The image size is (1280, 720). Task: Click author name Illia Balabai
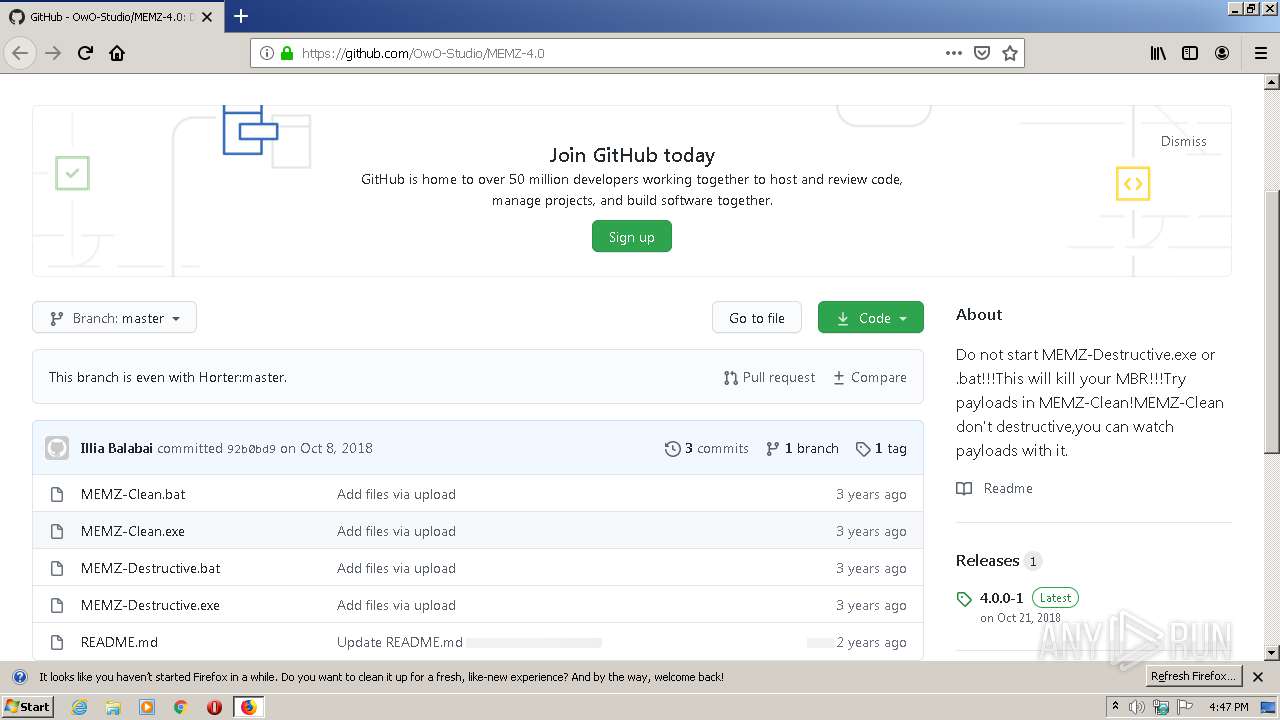pos(117,448)
